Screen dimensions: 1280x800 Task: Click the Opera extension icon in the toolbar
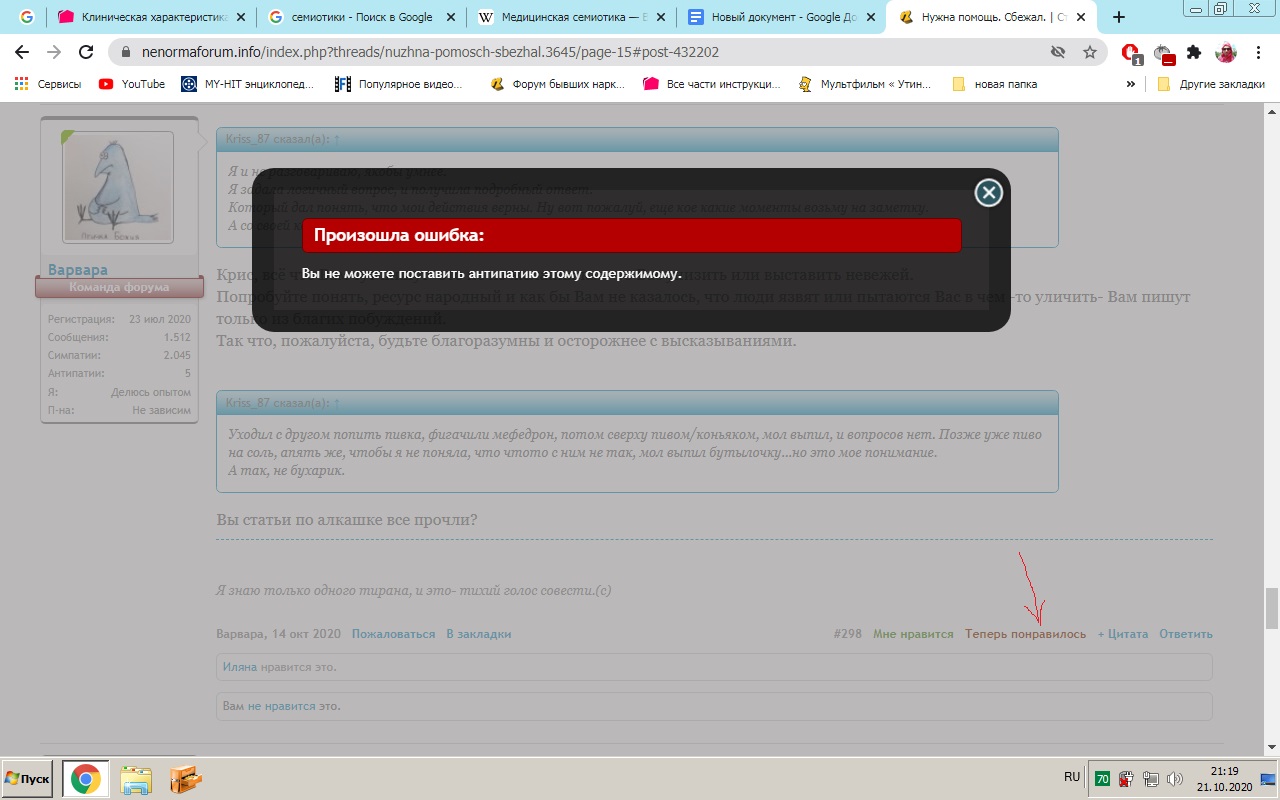(x=1130, y=52)
